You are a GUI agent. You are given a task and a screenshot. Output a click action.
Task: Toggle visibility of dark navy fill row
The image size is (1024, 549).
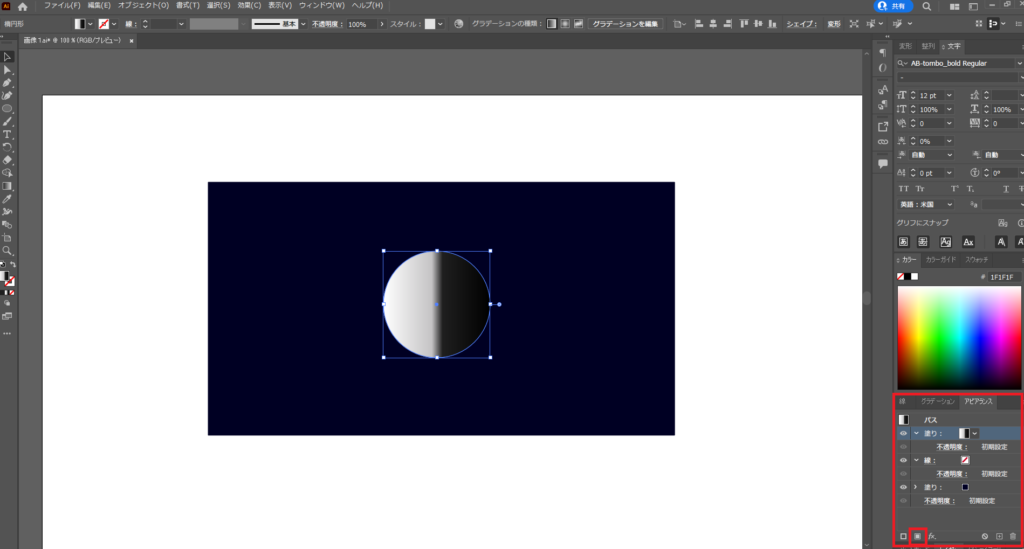[904, 487]
